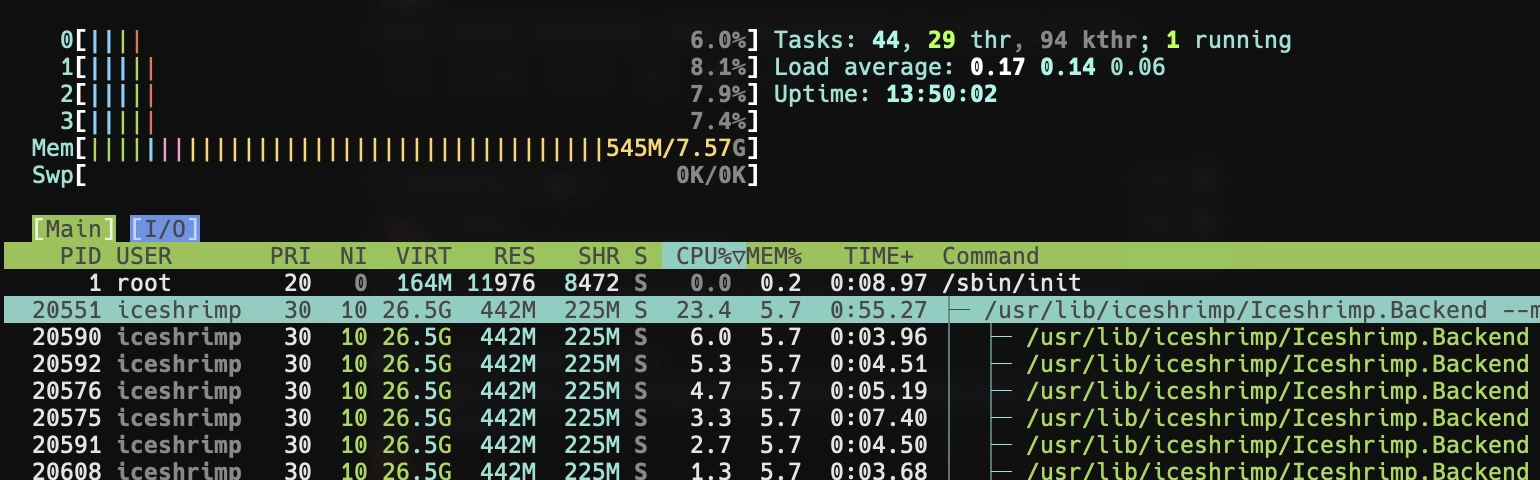1540x480 pixels.
Task: Click the 0:07.40 TIME+ value
Action: pyautogui.click(x=879, y=418)
